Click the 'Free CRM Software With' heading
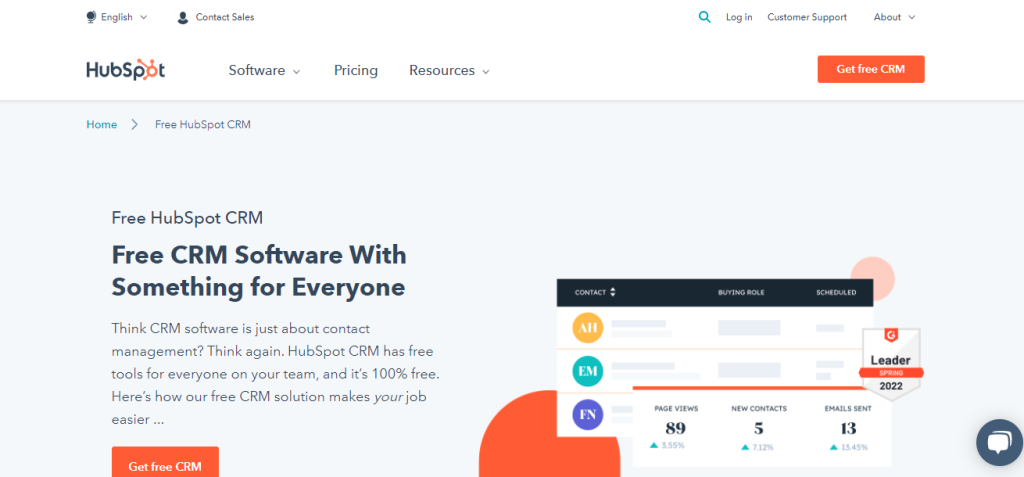Screen dimensions: 1024x477 (x=259, y=254)
